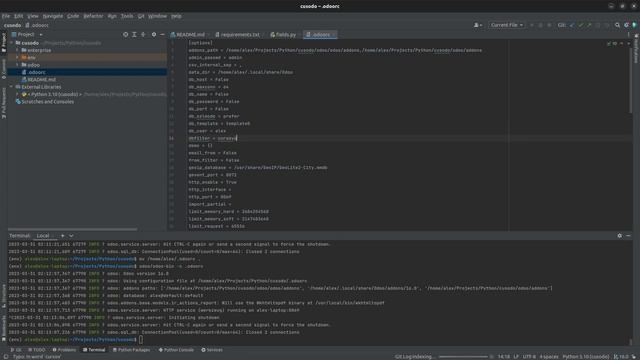Image resolution: width=640 pixels, height=360 pixels.
Task: Click the user account icon
Action: [478, 25]
